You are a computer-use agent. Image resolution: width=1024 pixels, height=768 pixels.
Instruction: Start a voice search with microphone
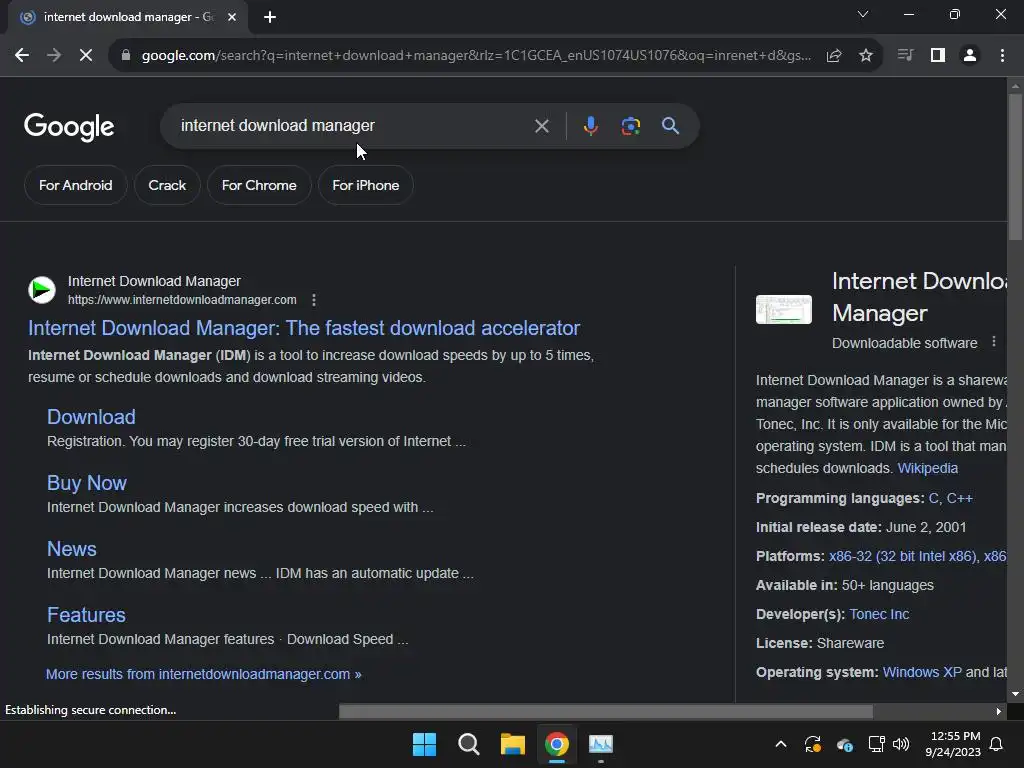point(590,126)
